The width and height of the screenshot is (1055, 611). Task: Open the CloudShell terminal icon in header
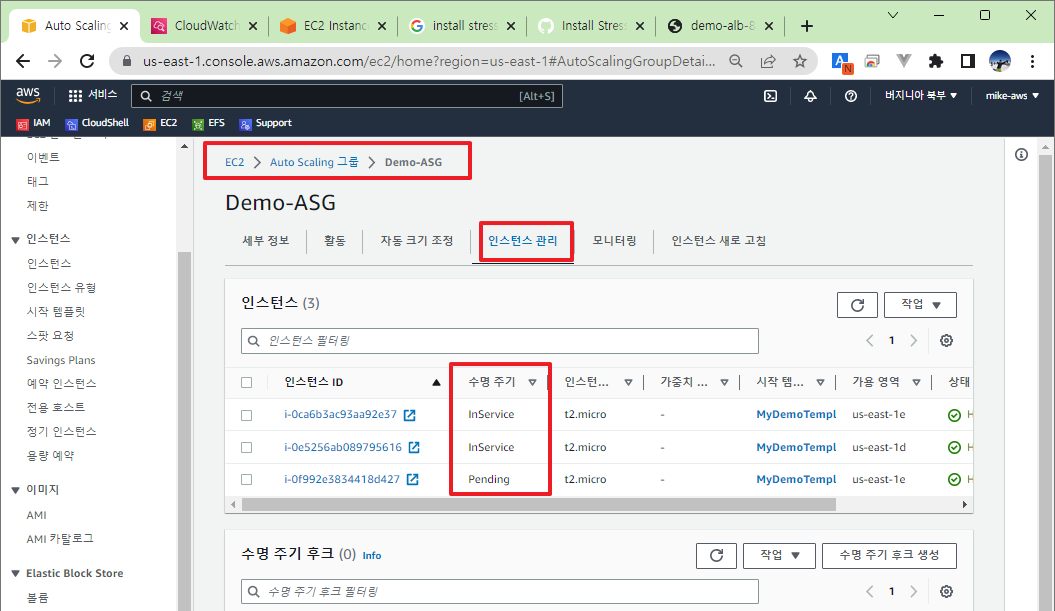pyautogui.click(x=770, y=96)
